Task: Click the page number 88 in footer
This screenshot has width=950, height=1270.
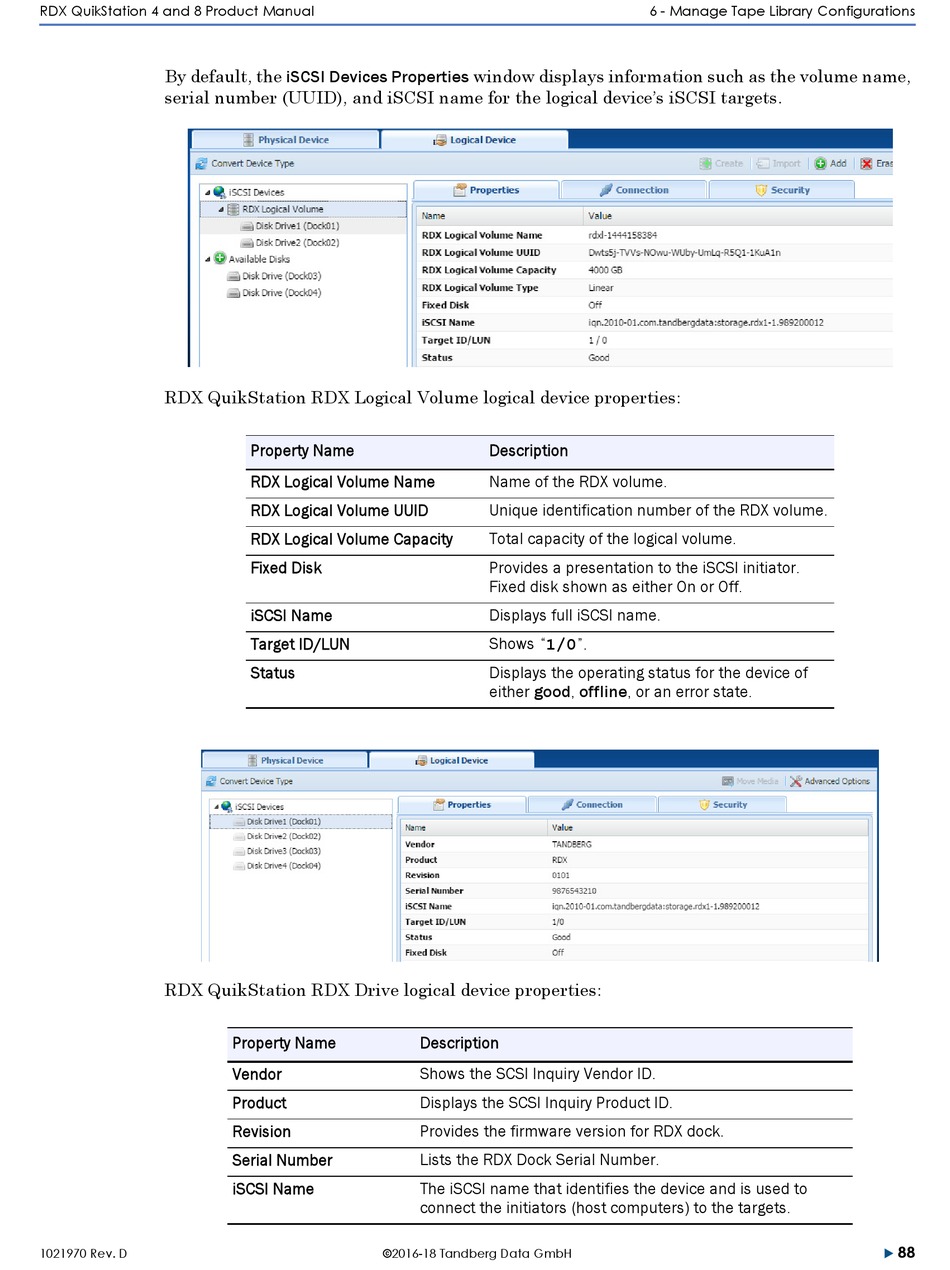Action: pyautogui.click(x=906, y=1253)
